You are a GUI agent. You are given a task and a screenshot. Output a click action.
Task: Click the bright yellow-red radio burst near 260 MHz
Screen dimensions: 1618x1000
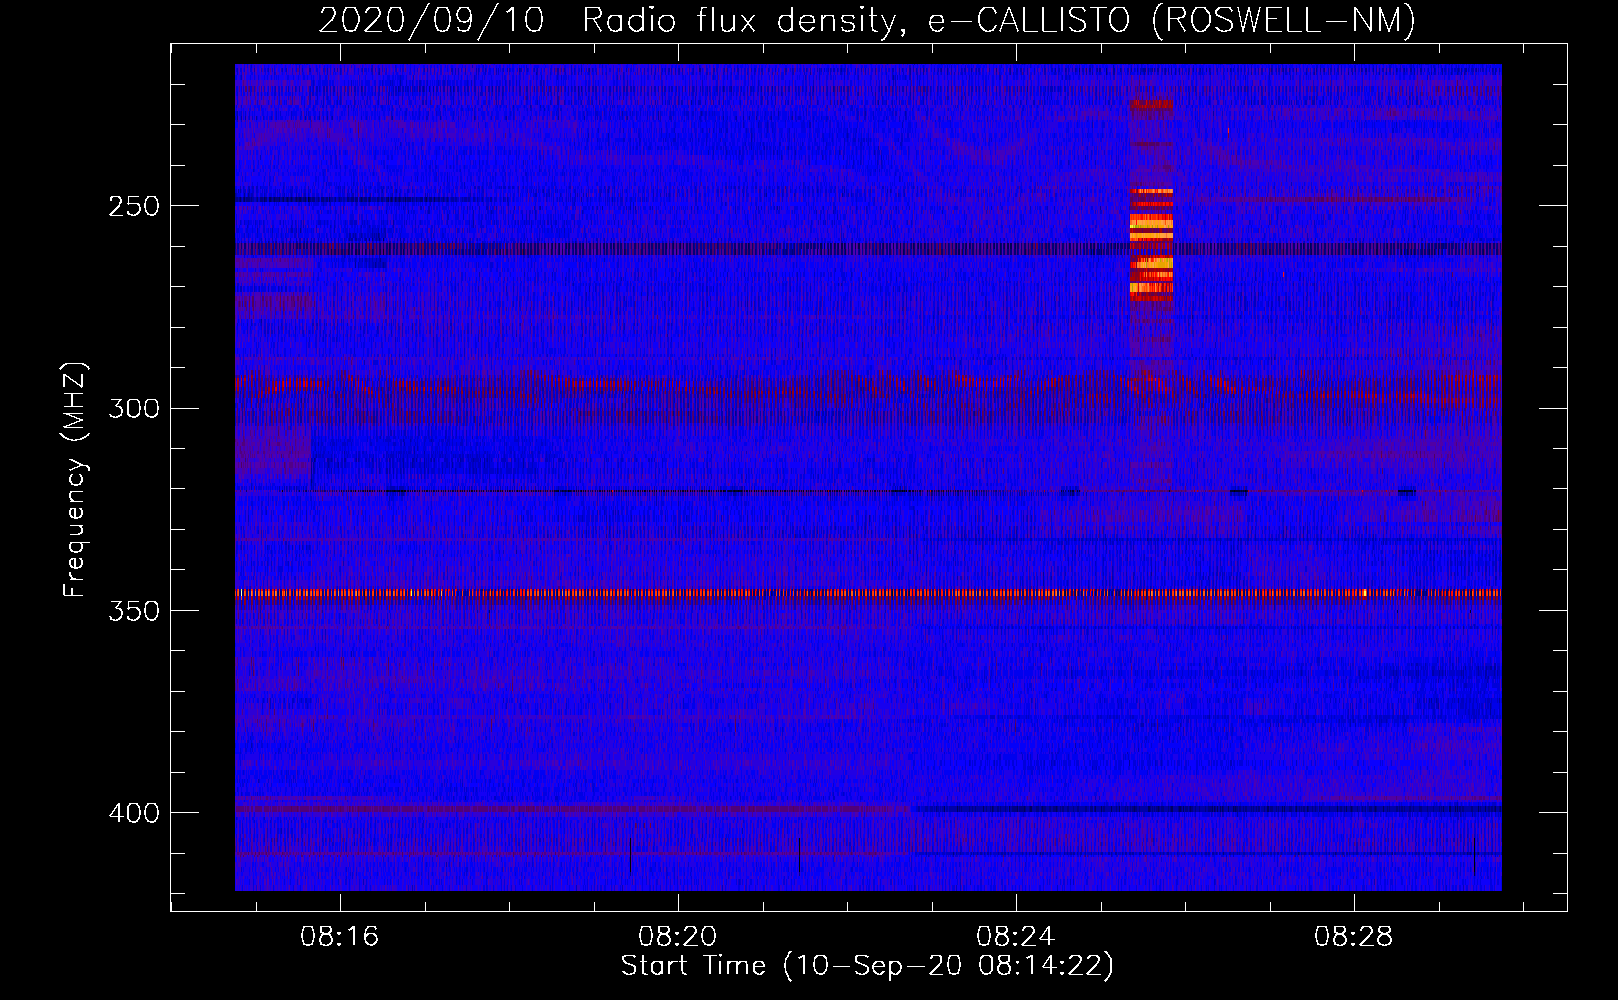1151,245
